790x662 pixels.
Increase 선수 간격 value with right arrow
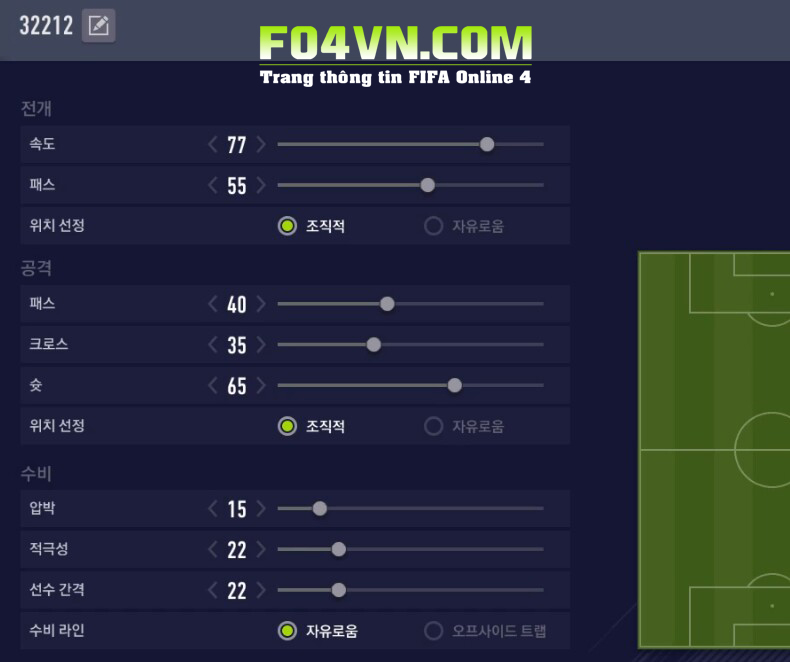[x=261, y=590]
